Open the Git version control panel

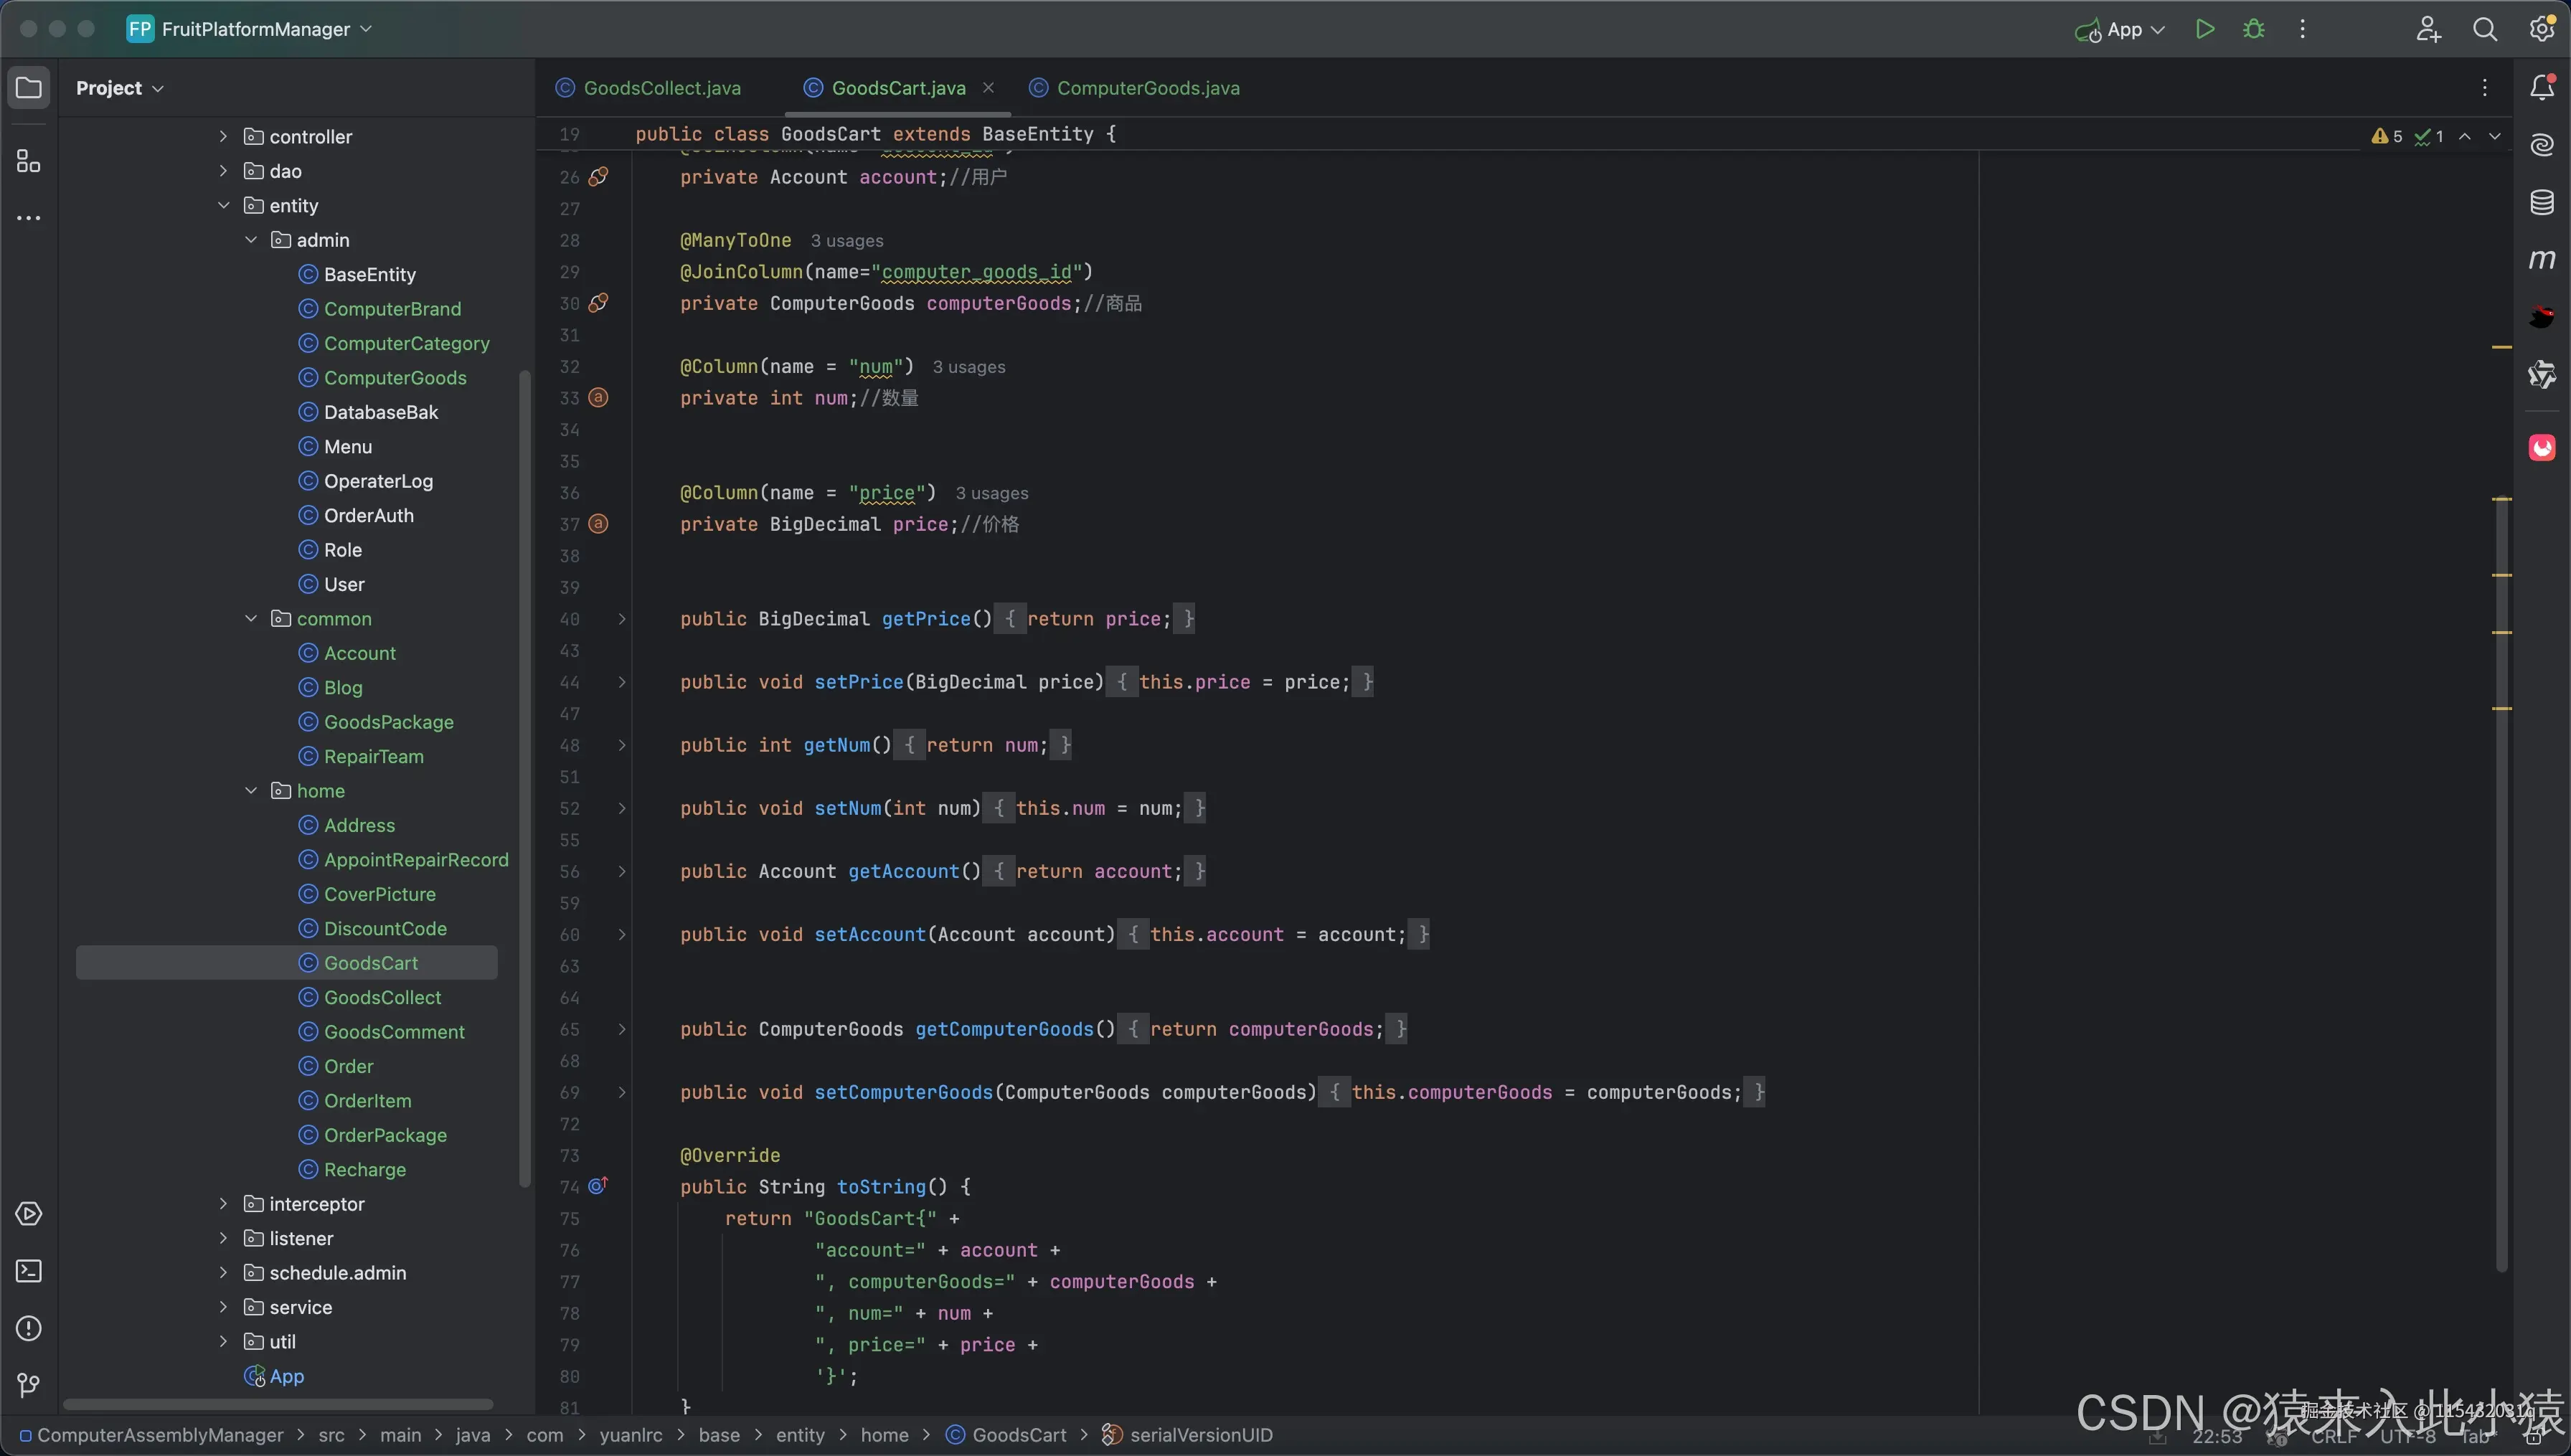[x=29, y=1385]
